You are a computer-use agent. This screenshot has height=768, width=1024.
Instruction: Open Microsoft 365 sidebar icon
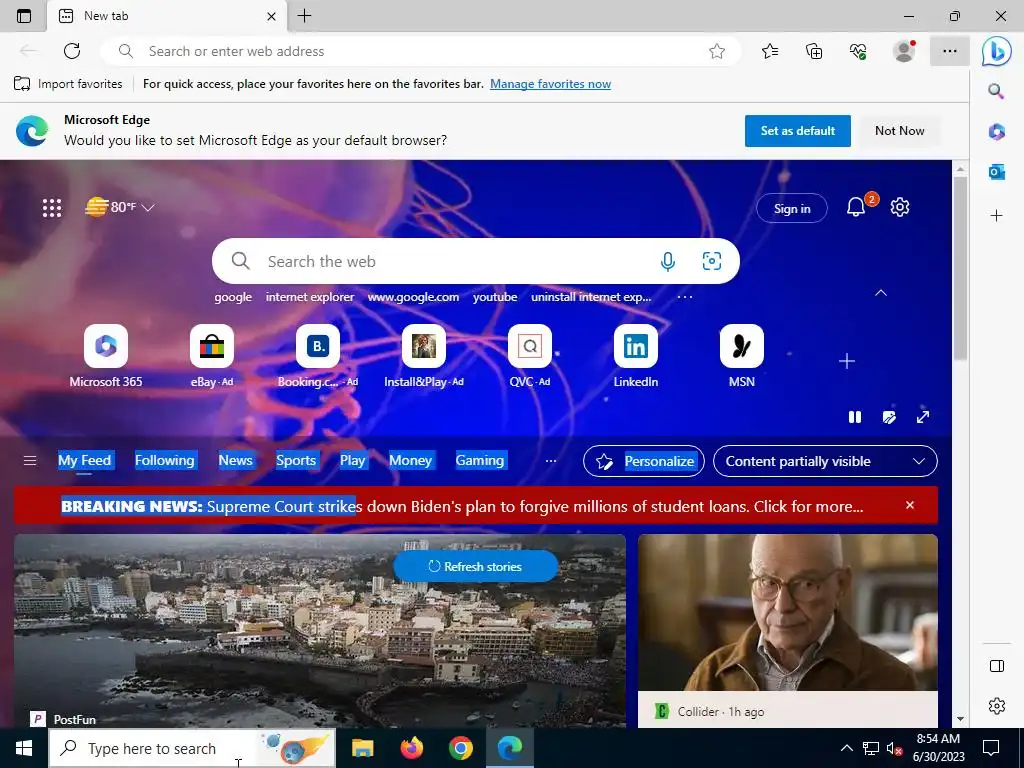(996, 131)
